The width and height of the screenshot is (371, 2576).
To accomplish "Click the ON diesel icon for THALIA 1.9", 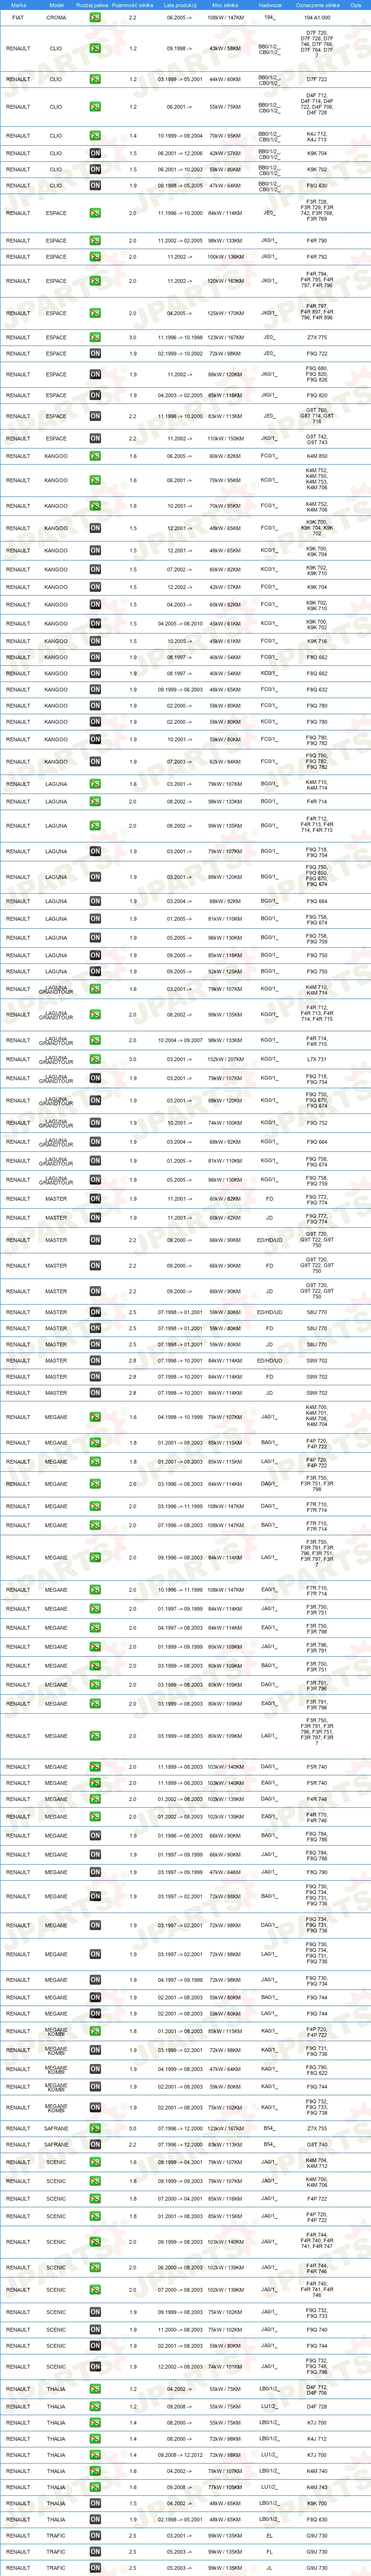I will pos(95,2519).
